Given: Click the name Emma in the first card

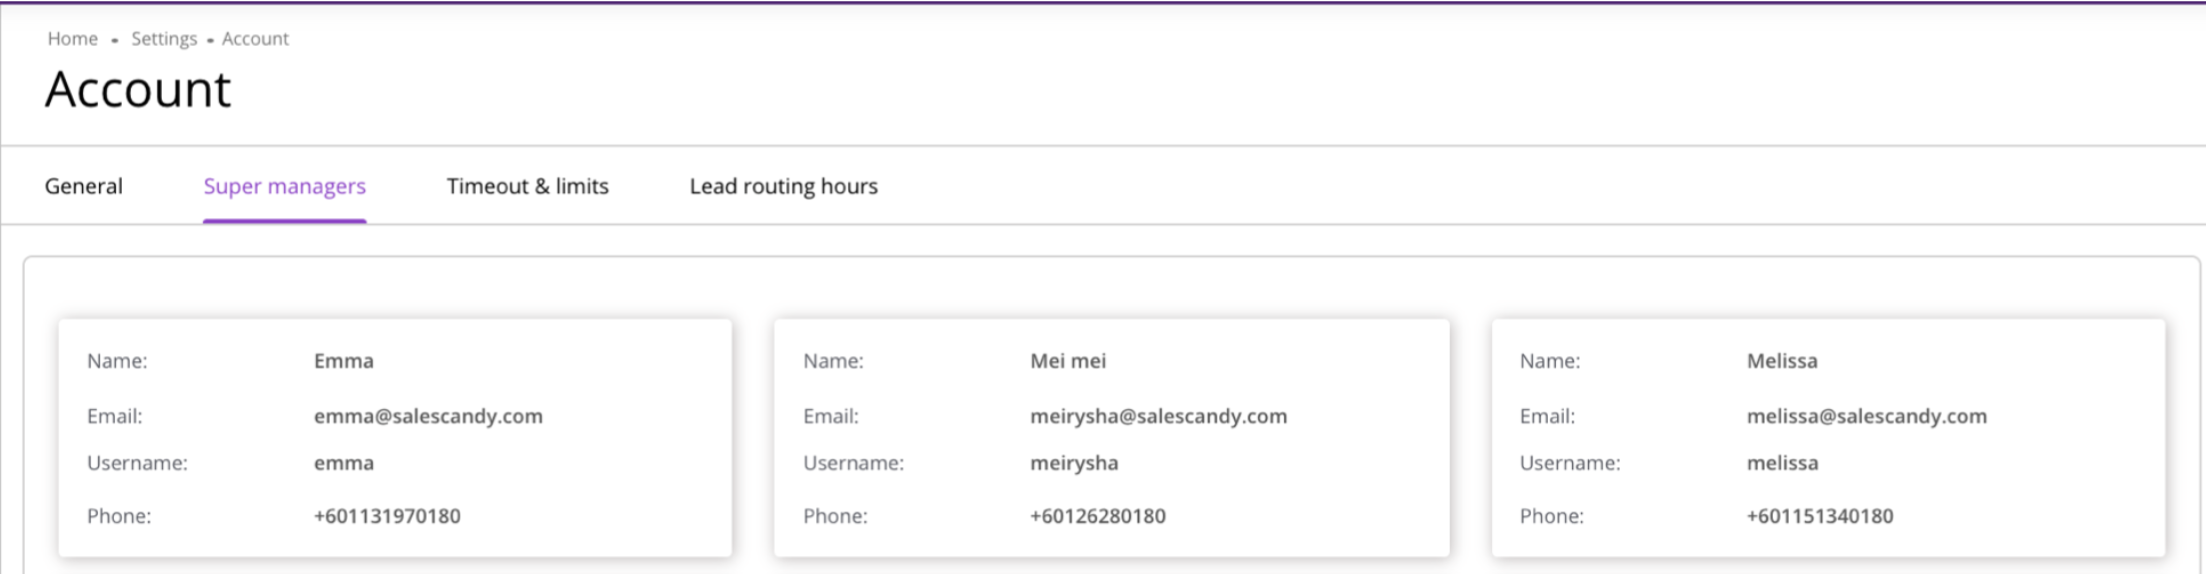Looking at the screenshot, I should (x=343, y=361).
